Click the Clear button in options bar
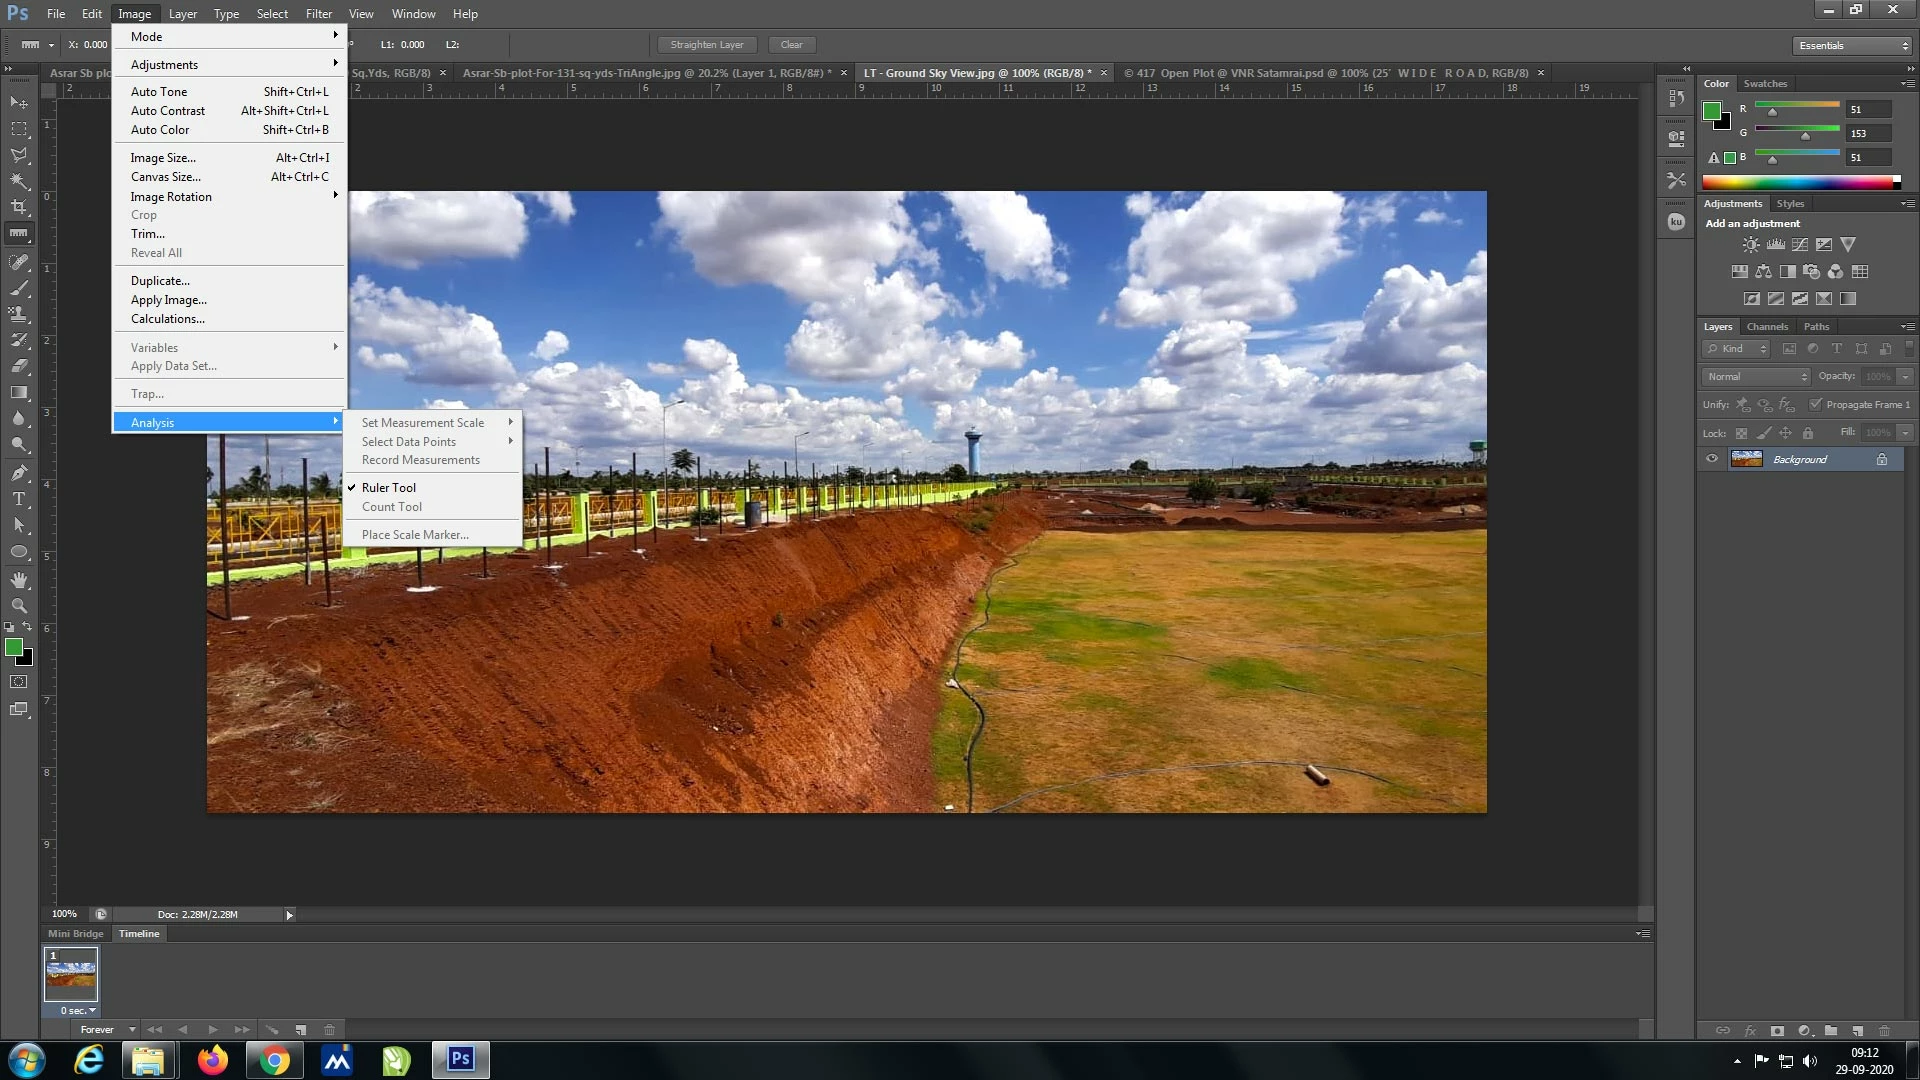This screenshot has width=1920, height=1080. [x=791, y=45]
